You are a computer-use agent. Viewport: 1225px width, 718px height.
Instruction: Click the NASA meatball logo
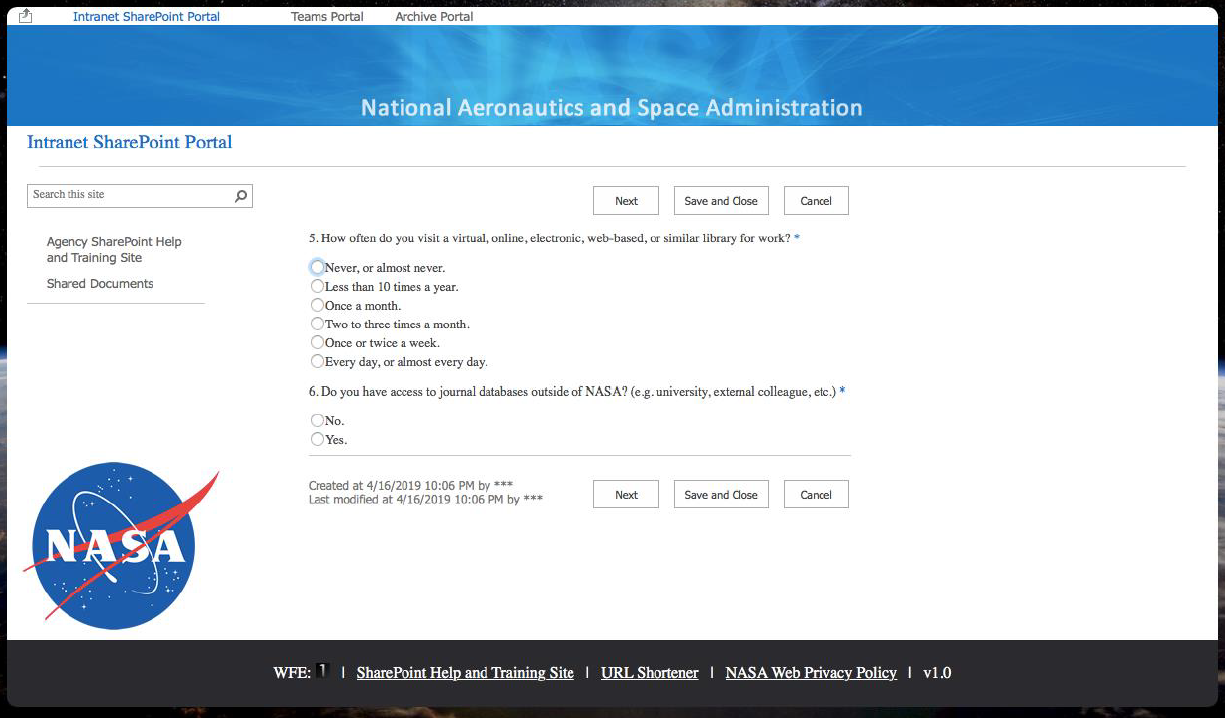115,546
